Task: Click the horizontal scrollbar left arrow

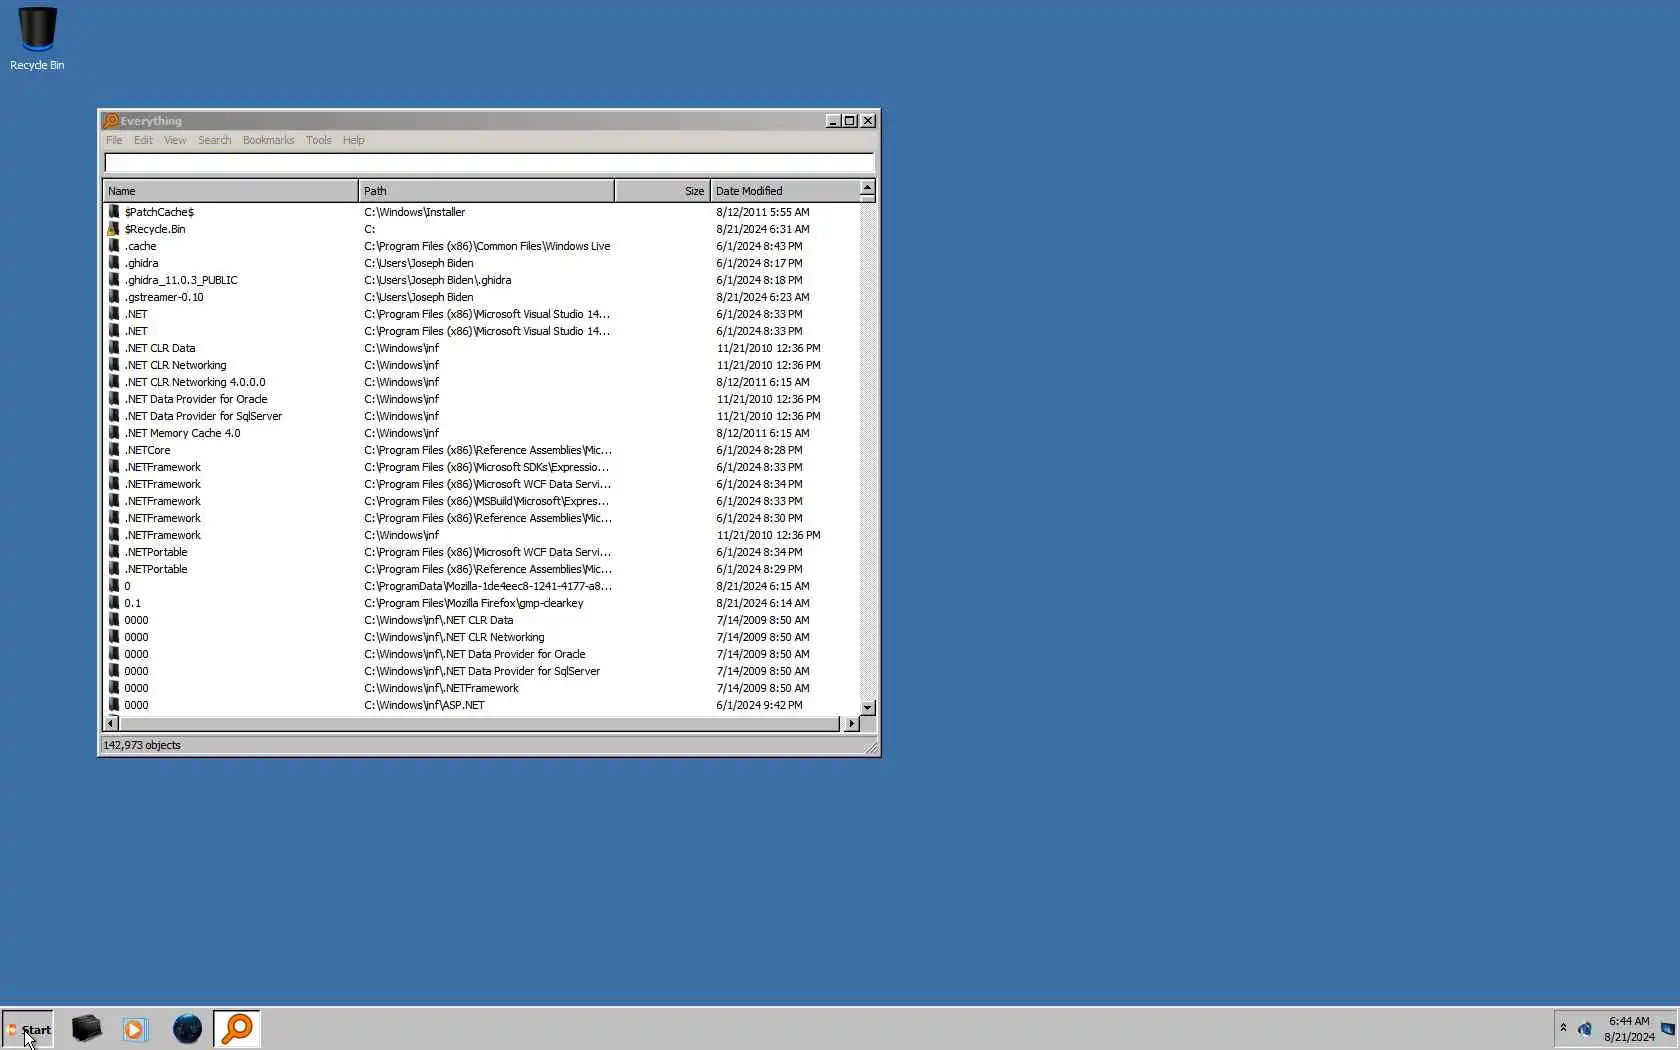Action: pos(111,723)
